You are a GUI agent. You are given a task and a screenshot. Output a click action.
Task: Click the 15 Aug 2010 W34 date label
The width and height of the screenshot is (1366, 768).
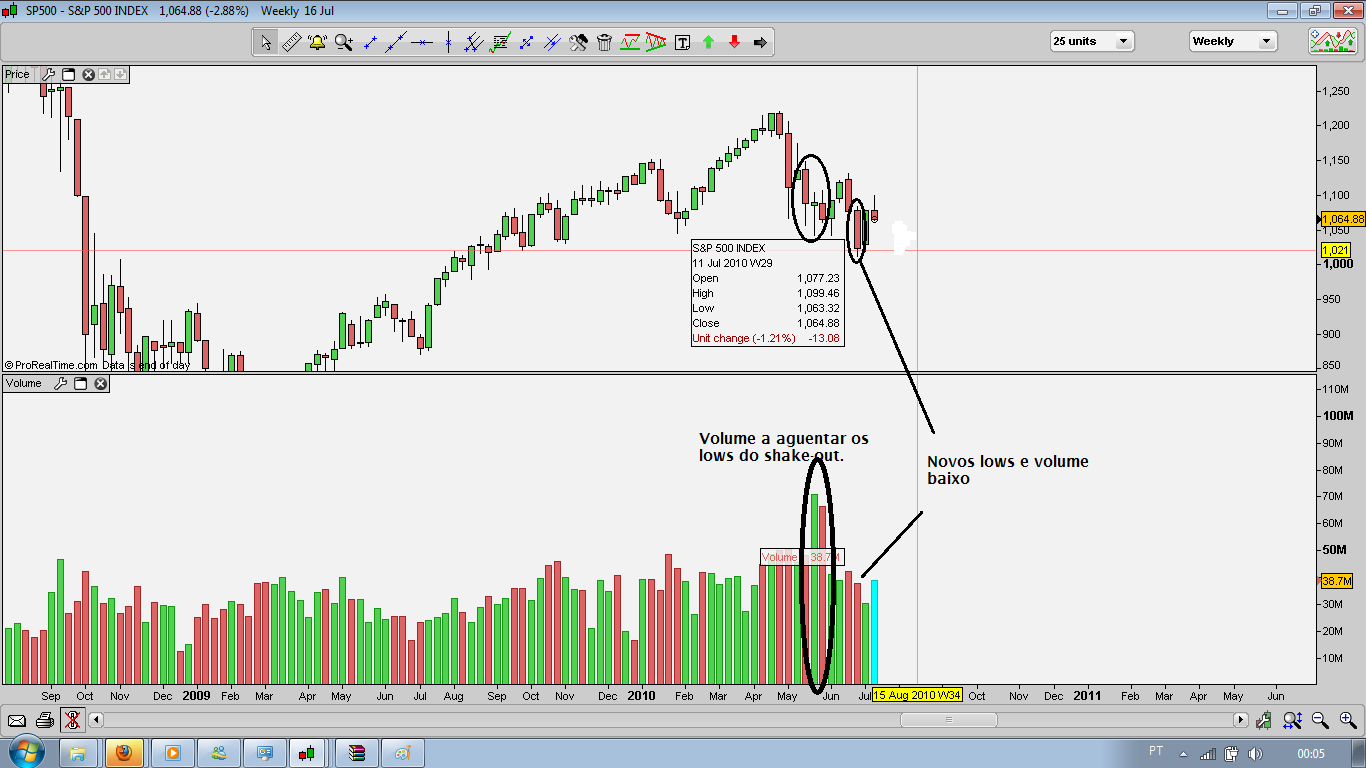pyautogui.click(x=917, y=695)
